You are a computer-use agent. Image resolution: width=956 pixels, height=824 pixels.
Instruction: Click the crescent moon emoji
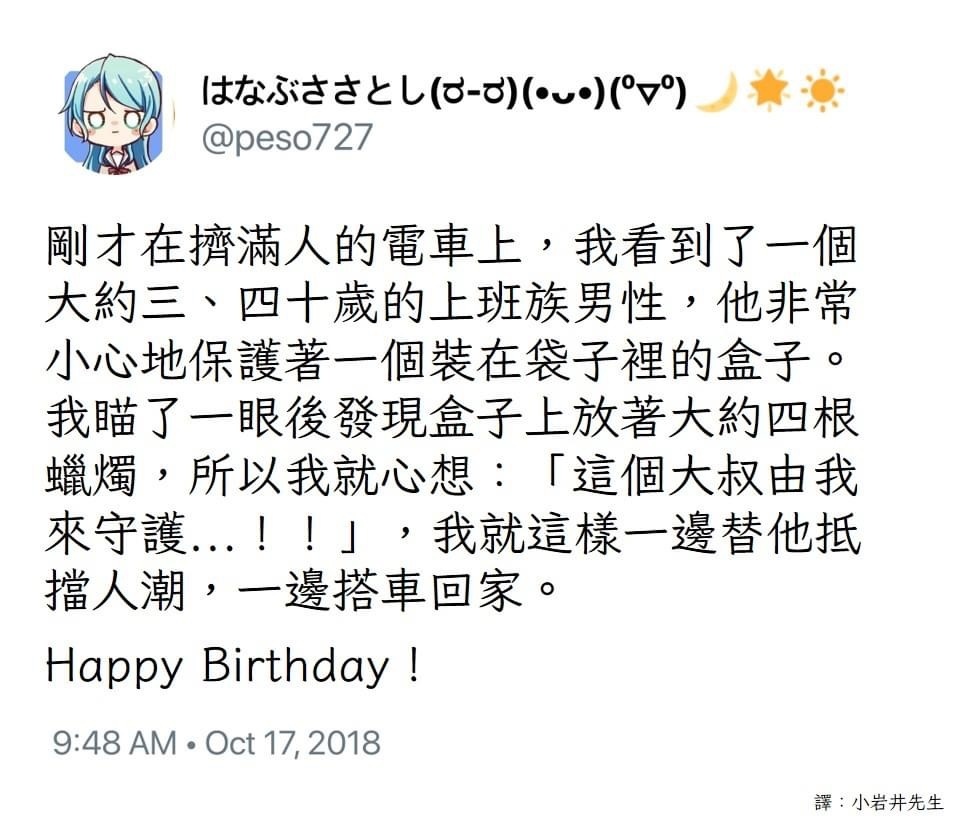click(715, 91)
